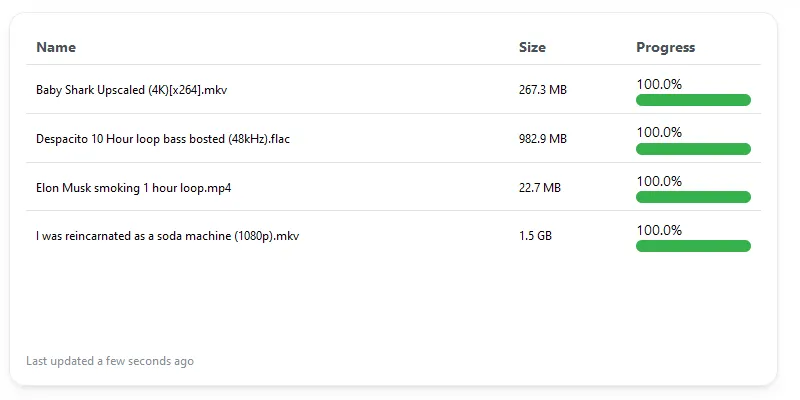Click the Name column header
Screen dimensions: 800x400
point(56,47)
